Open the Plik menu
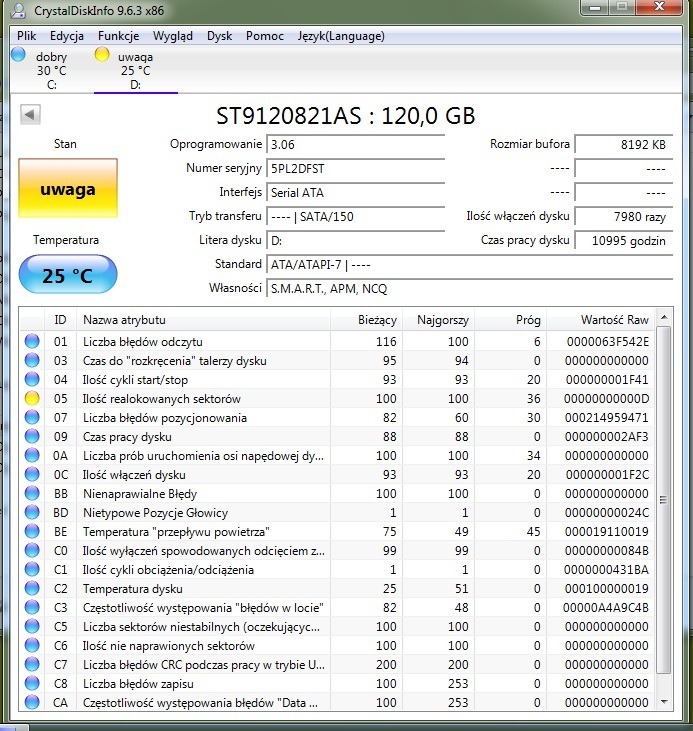Screen dimensions: 693x731 26,36
